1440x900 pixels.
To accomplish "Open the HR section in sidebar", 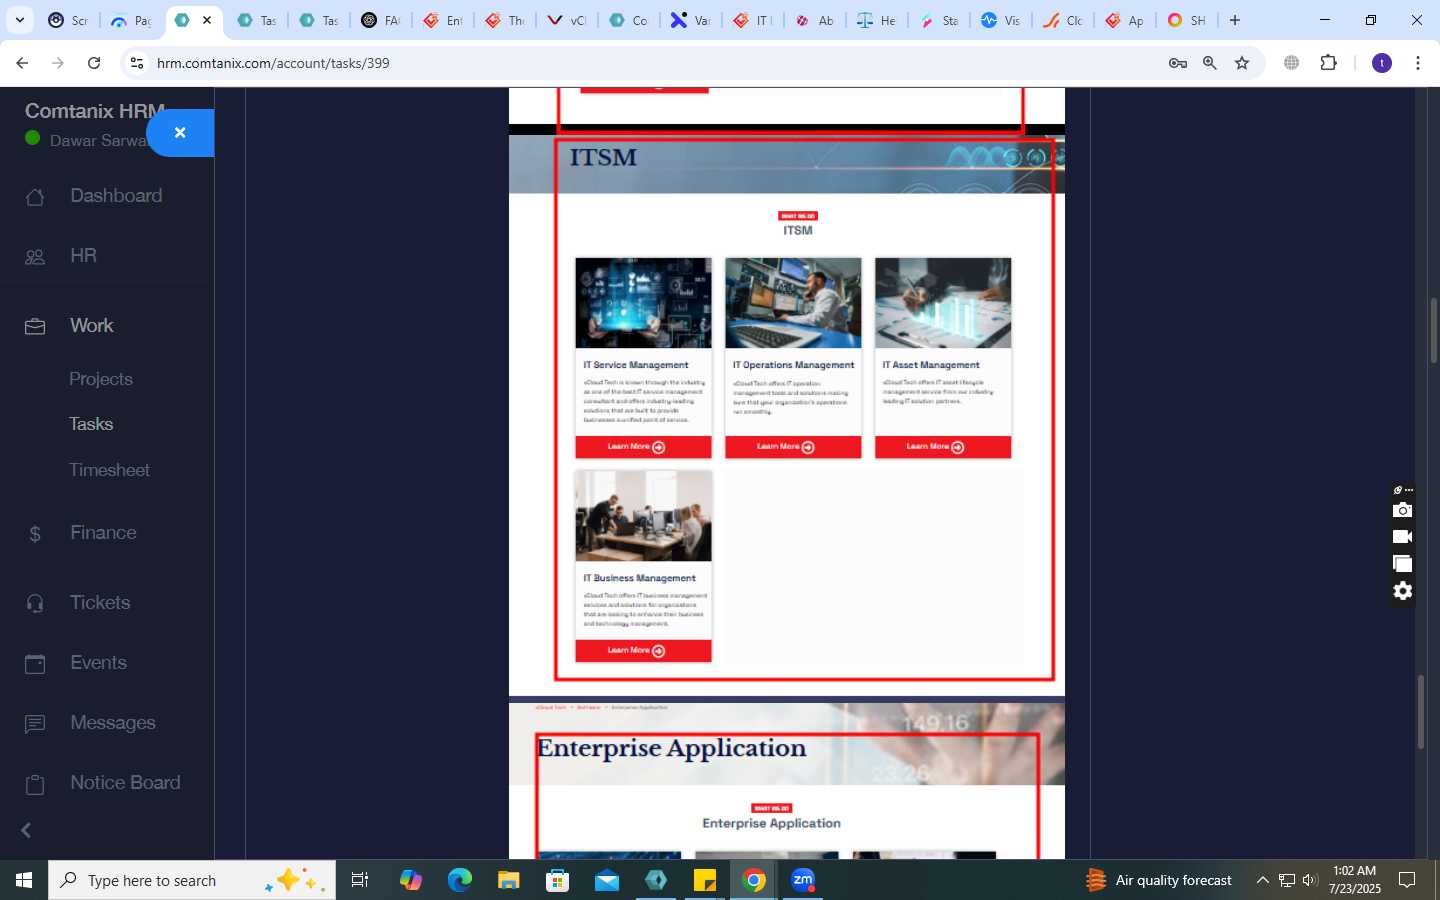I will tap(83, 256).
